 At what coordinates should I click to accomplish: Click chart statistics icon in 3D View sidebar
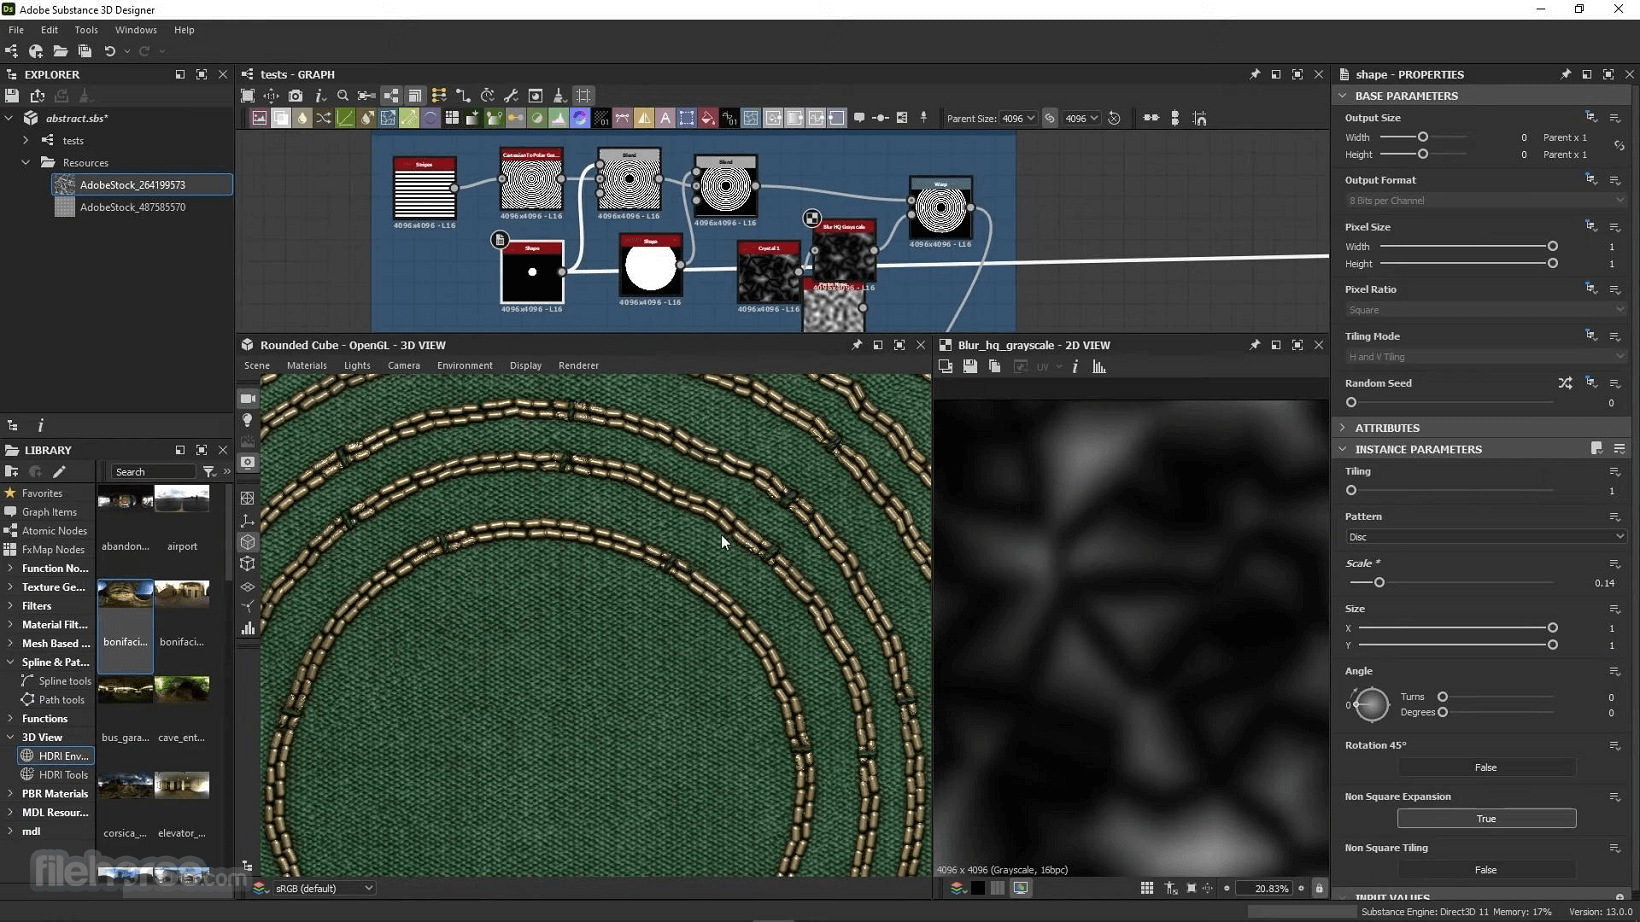click(248, 628)
